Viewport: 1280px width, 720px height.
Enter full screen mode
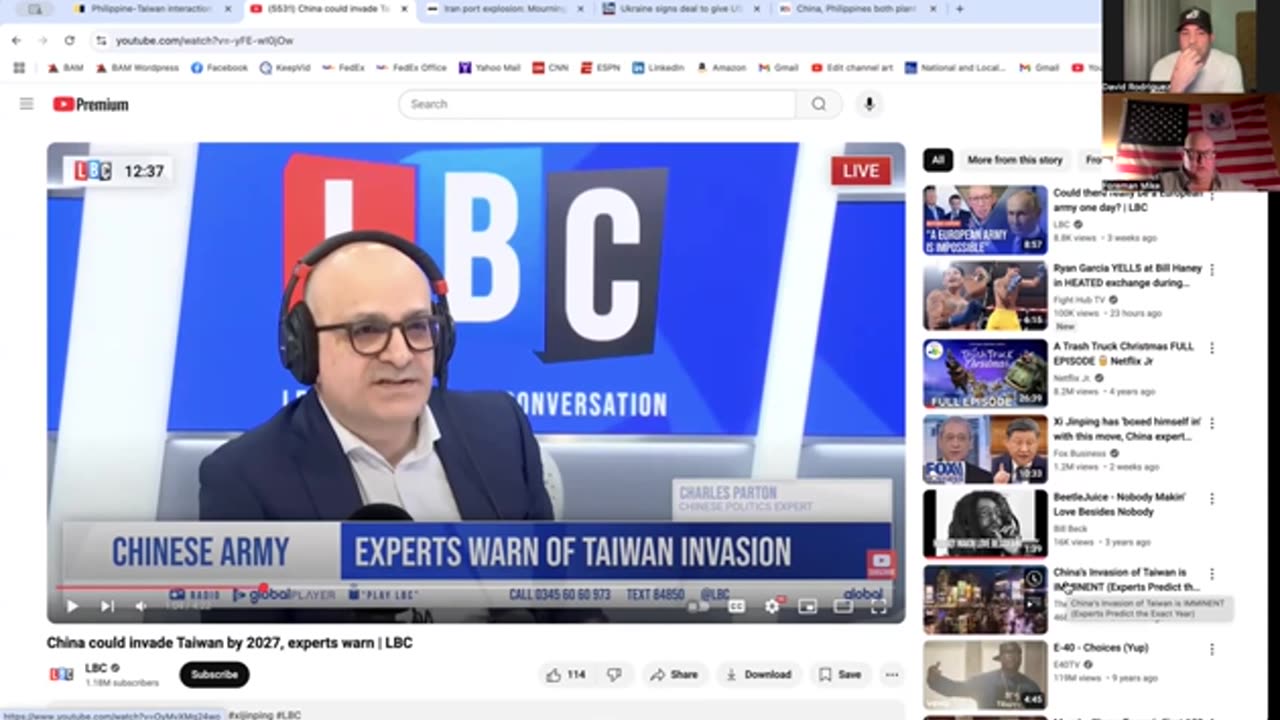point(879,606)
